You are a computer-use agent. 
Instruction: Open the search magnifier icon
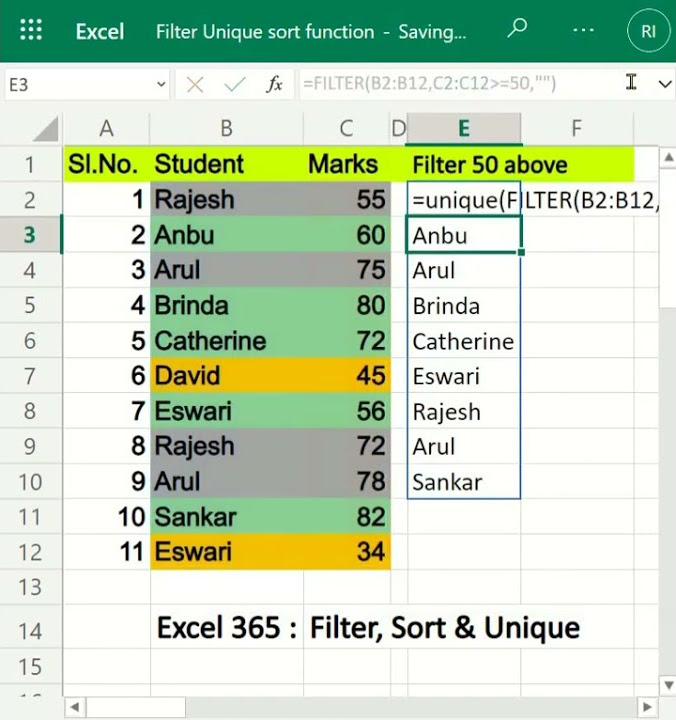coord(517,28)
